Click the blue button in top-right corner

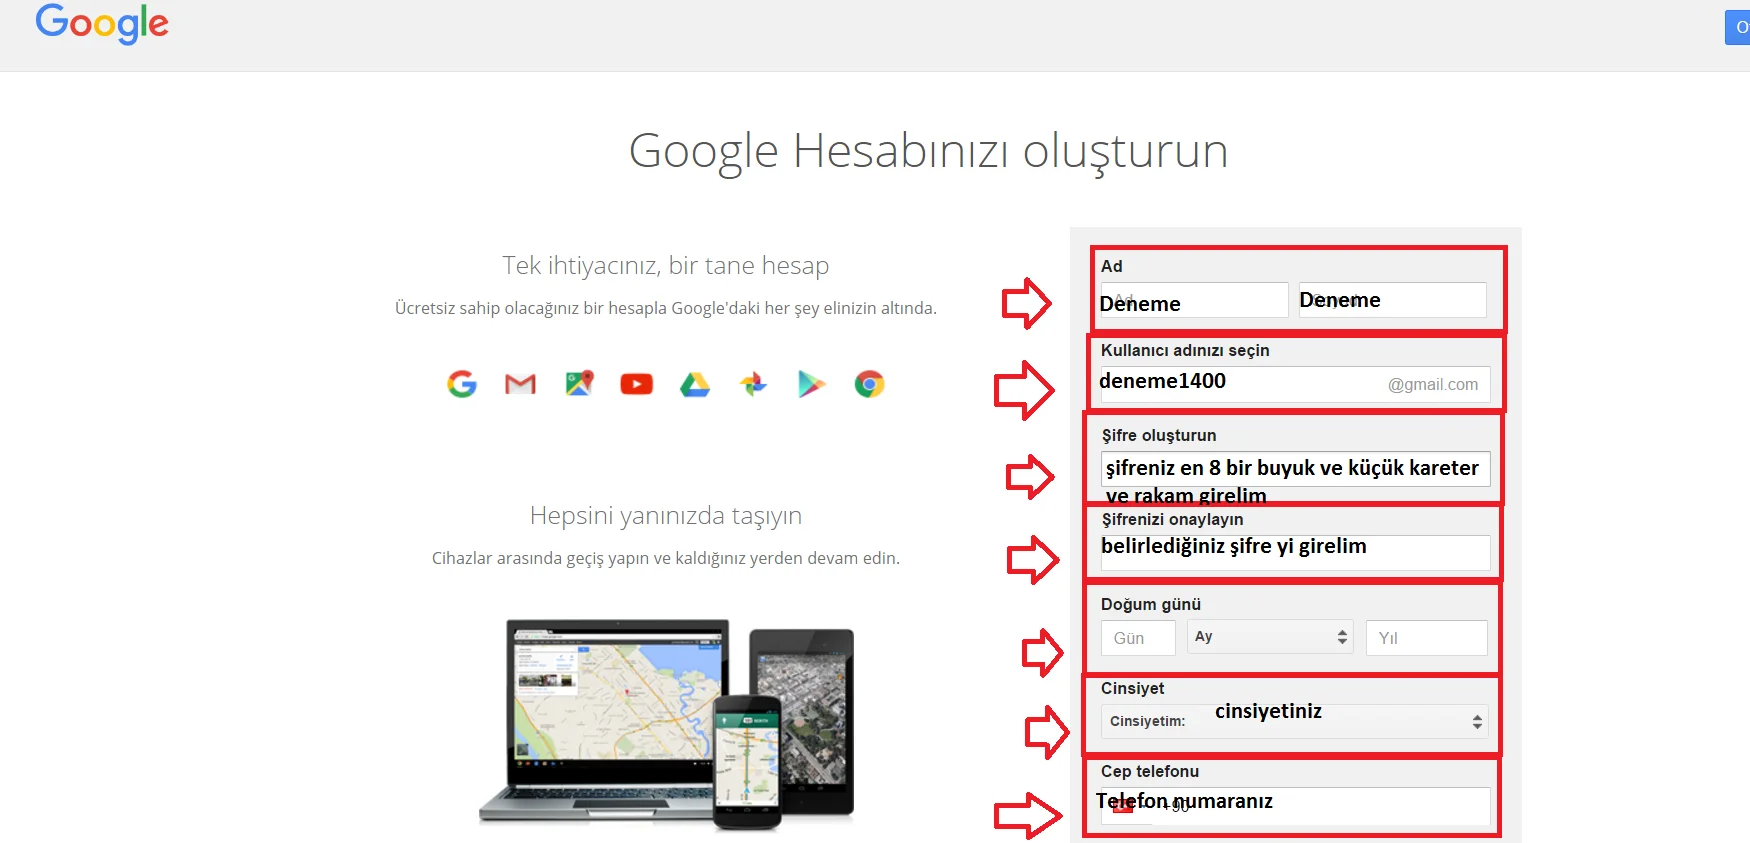1738,27
